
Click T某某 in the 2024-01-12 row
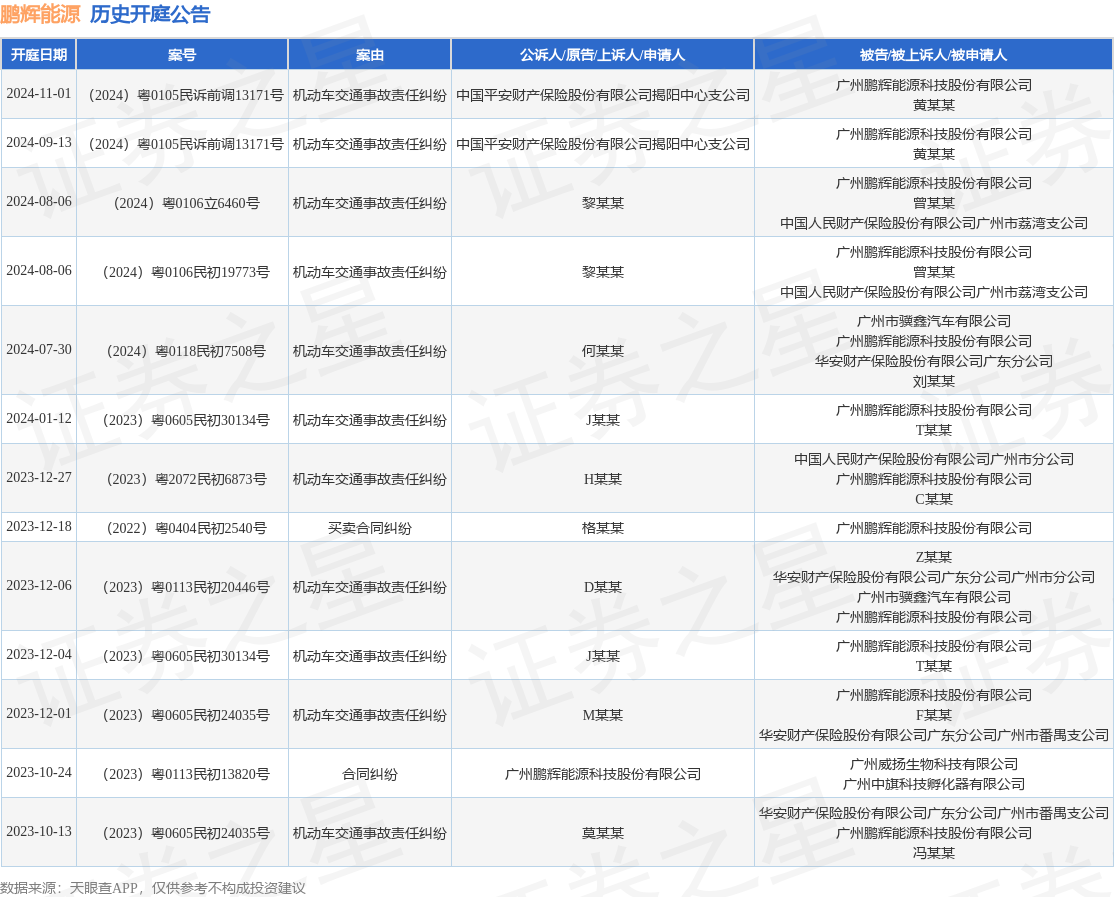point(934,430)
